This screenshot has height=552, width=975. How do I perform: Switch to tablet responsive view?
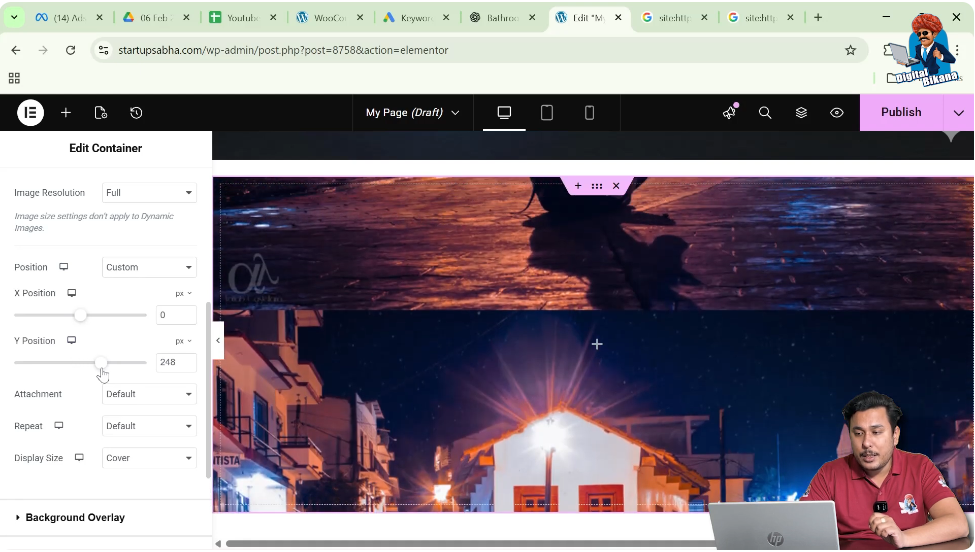(x=547, y=113)
